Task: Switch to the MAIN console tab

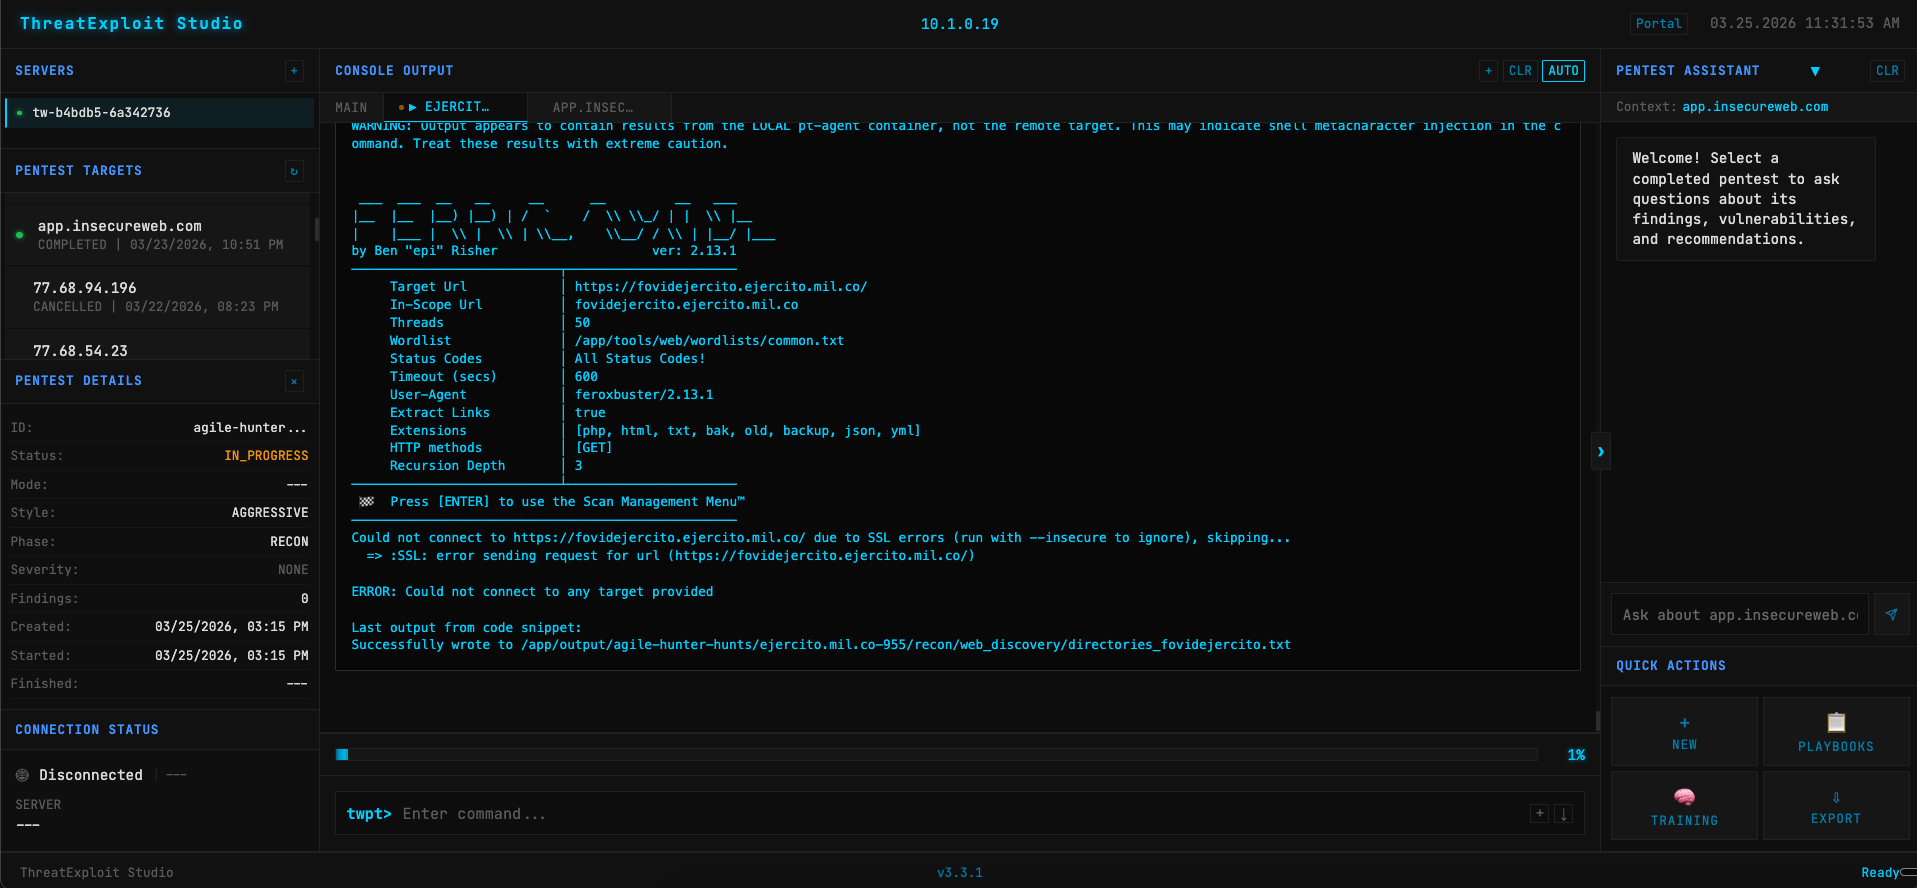Action: point(351,107)
